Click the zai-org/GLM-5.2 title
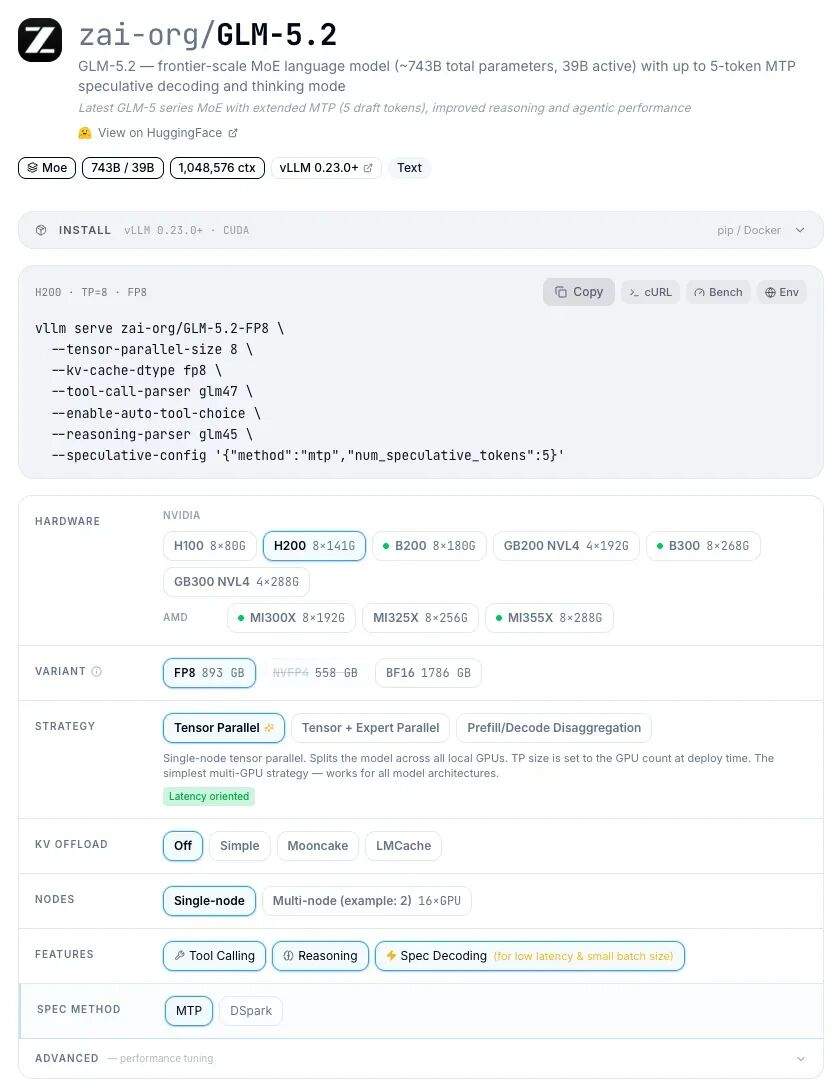Screen dimensions: 840x1089 click(208, 35)
